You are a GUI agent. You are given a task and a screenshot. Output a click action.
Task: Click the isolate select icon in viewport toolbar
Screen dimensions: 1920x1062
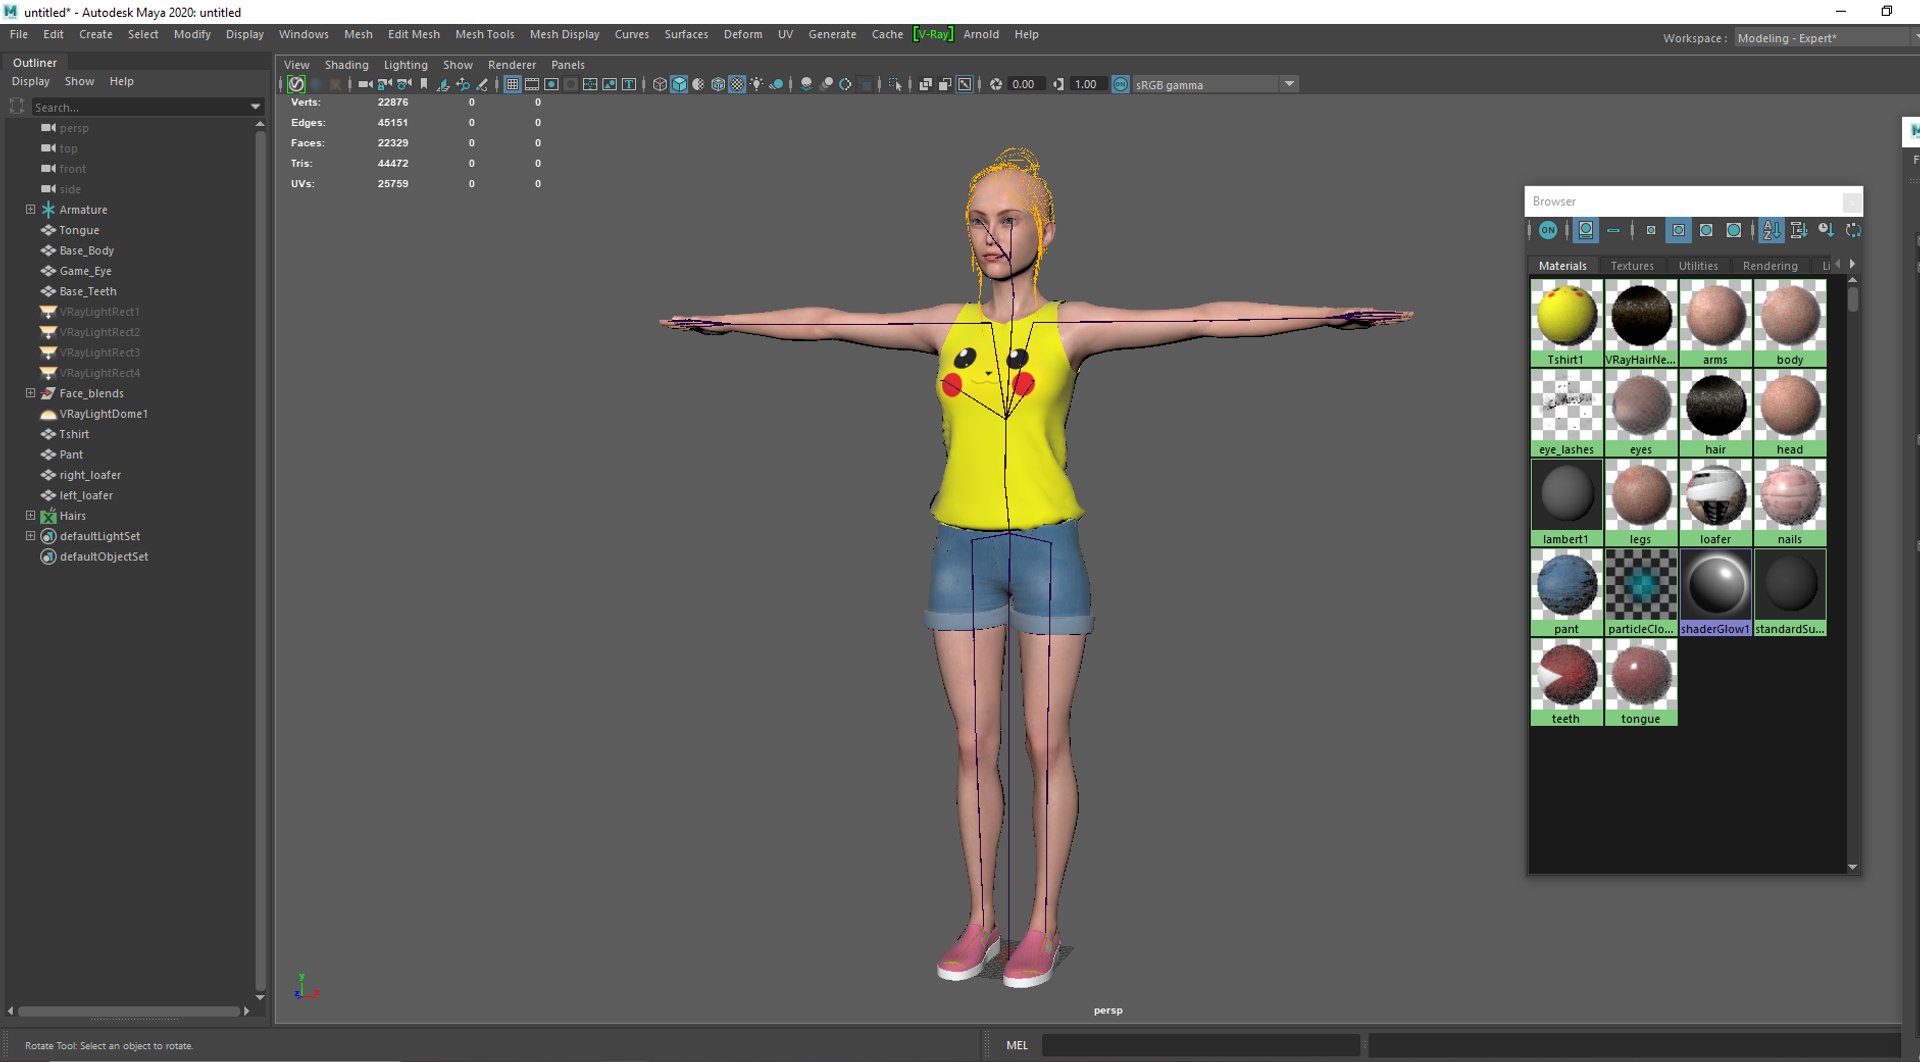click(895, 84)
